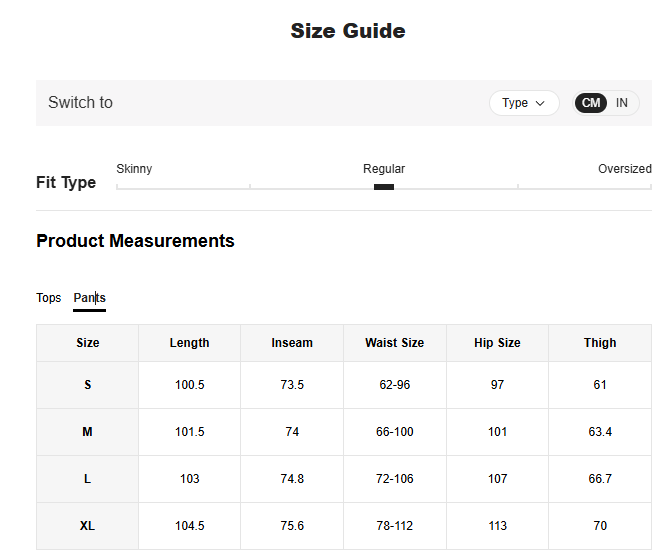
Task: Select the size L row label
Action: pyautogui.click(x=88, y=479)
